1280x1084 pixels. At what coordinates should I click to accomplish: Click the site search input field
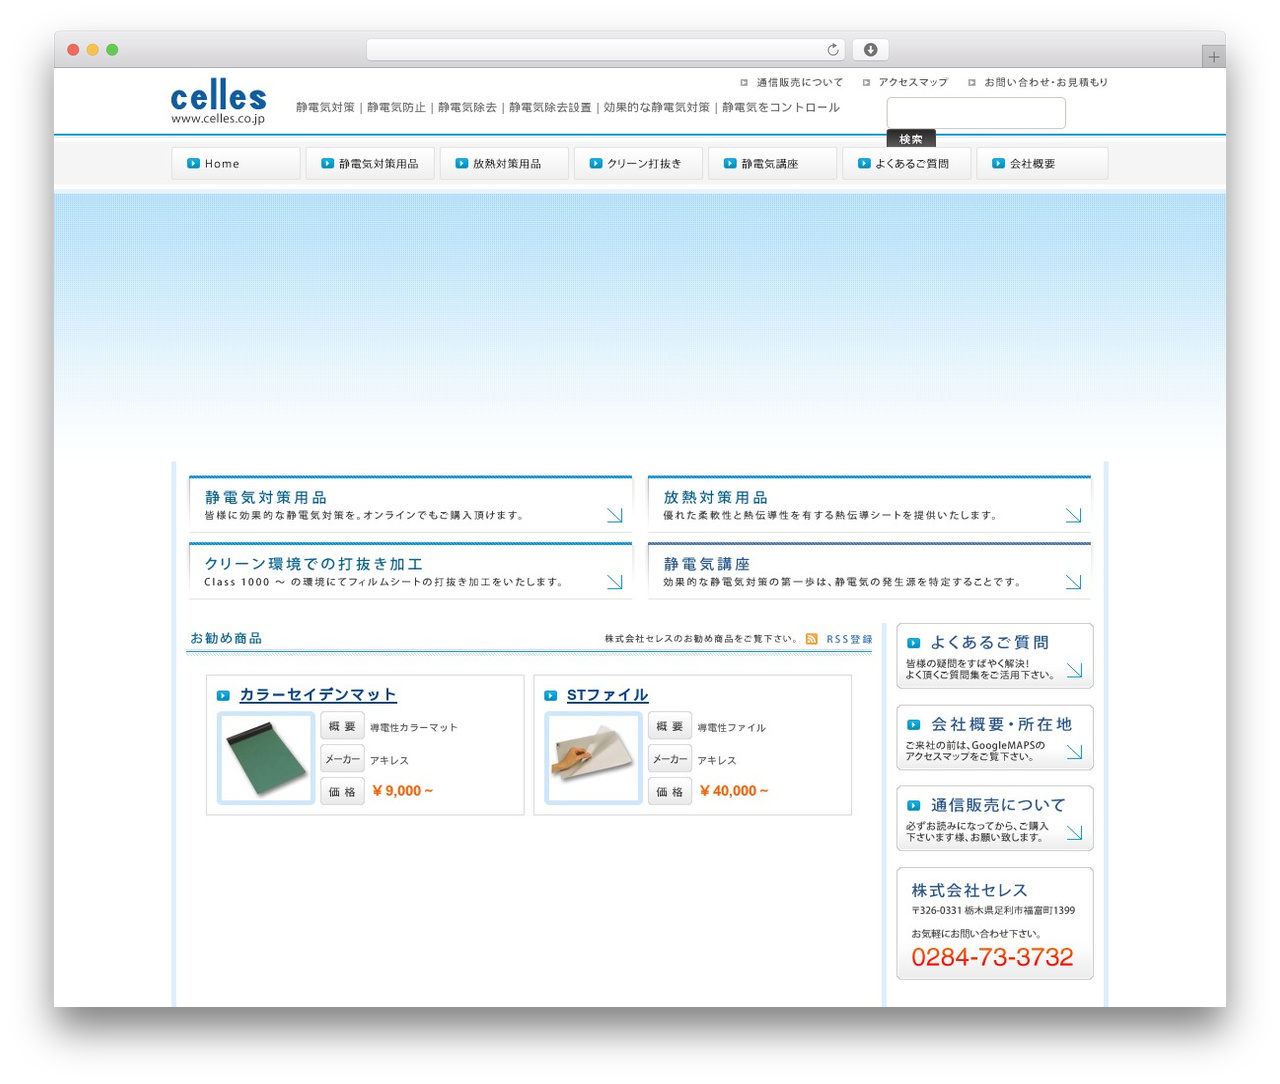click(976, 113)
